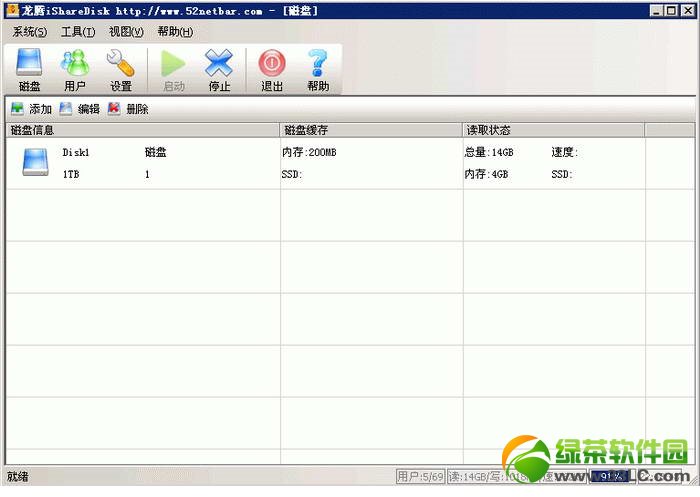The height and width of the screenshot is (497, 700).
Task: Click the 启动 (Start) play icon
Action: coord(174,70)
